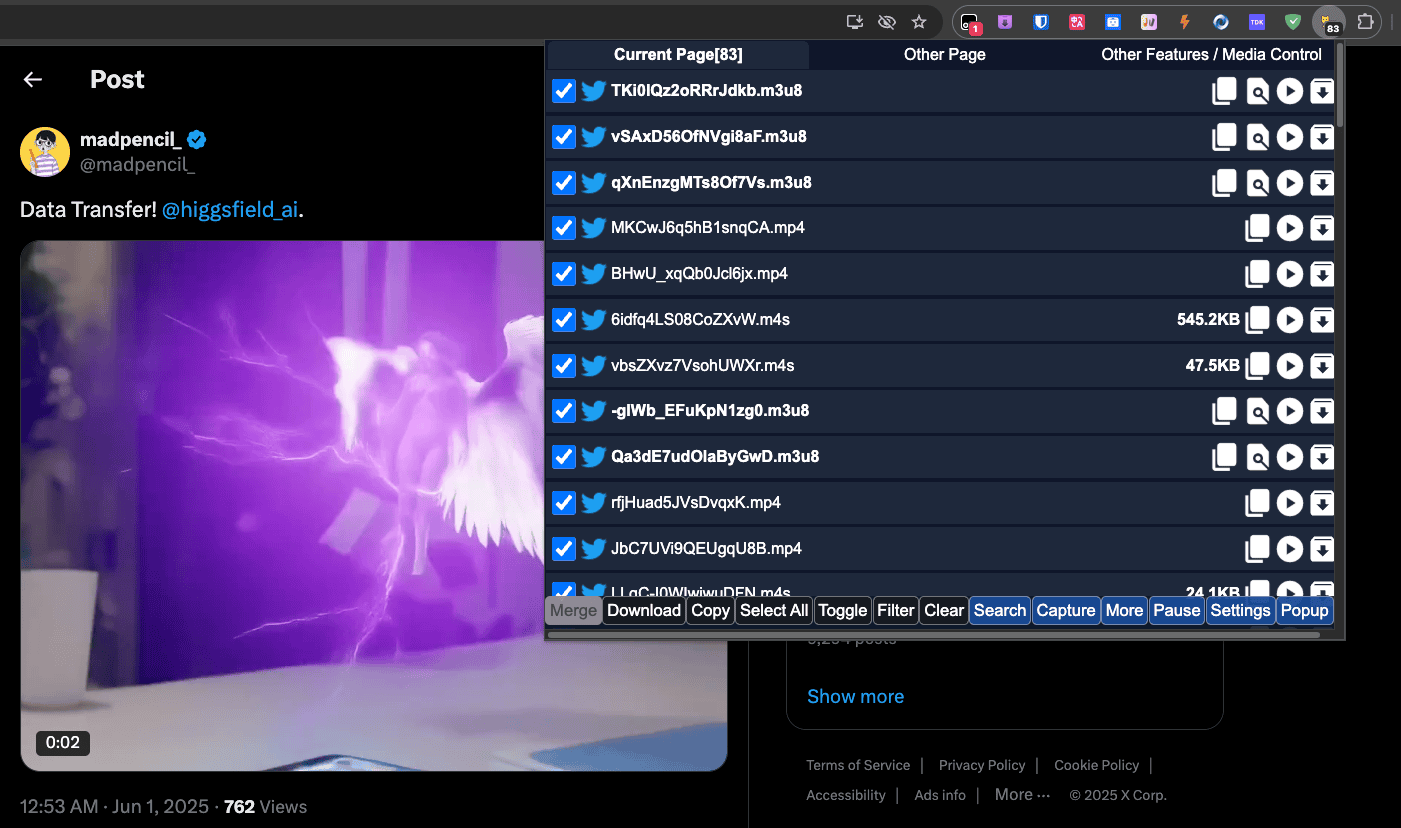Play the qXnEnzgMTs8Of7Vs.m3u8 preview
Image resolution: width=1401 pixels, height=828 pixels.
[1290, 183]
